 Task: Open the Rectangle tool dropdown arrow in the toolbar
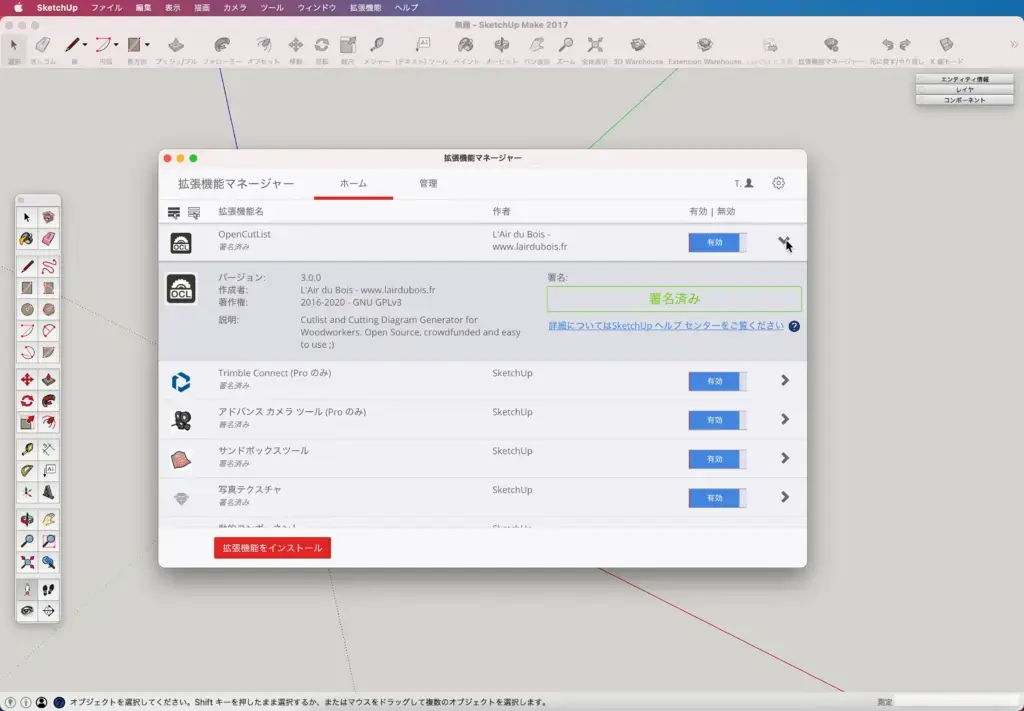(147, 45)
